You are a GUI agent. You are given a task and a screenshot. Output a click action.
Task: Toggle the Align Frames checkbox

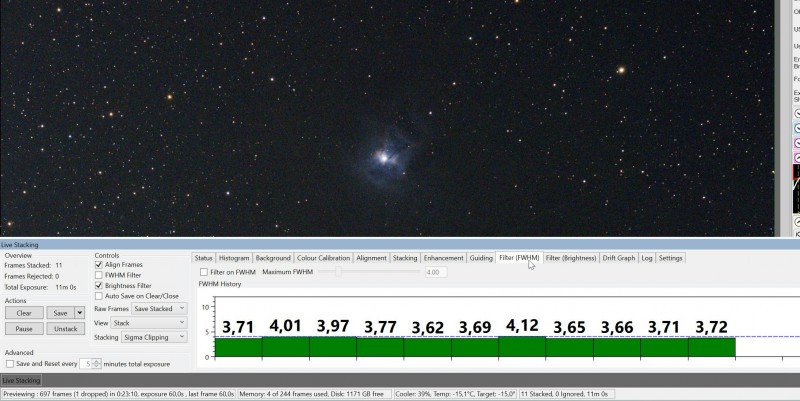point(98,265)
